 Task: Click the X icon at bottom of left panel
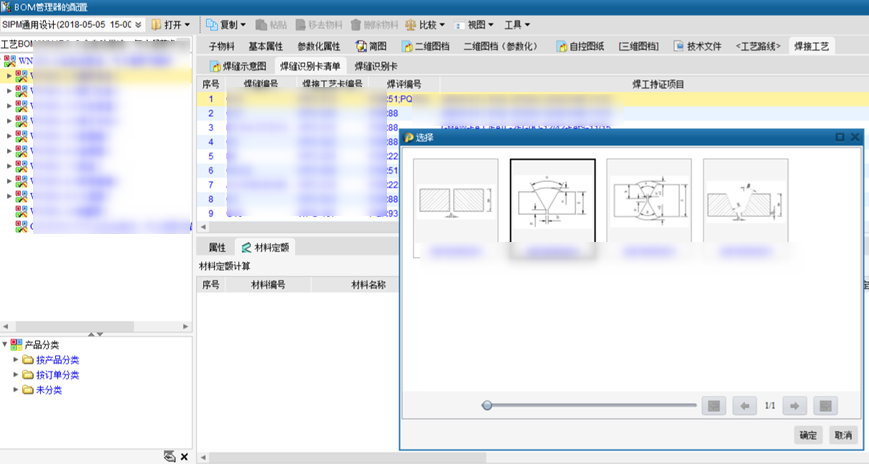click(184, 457)
